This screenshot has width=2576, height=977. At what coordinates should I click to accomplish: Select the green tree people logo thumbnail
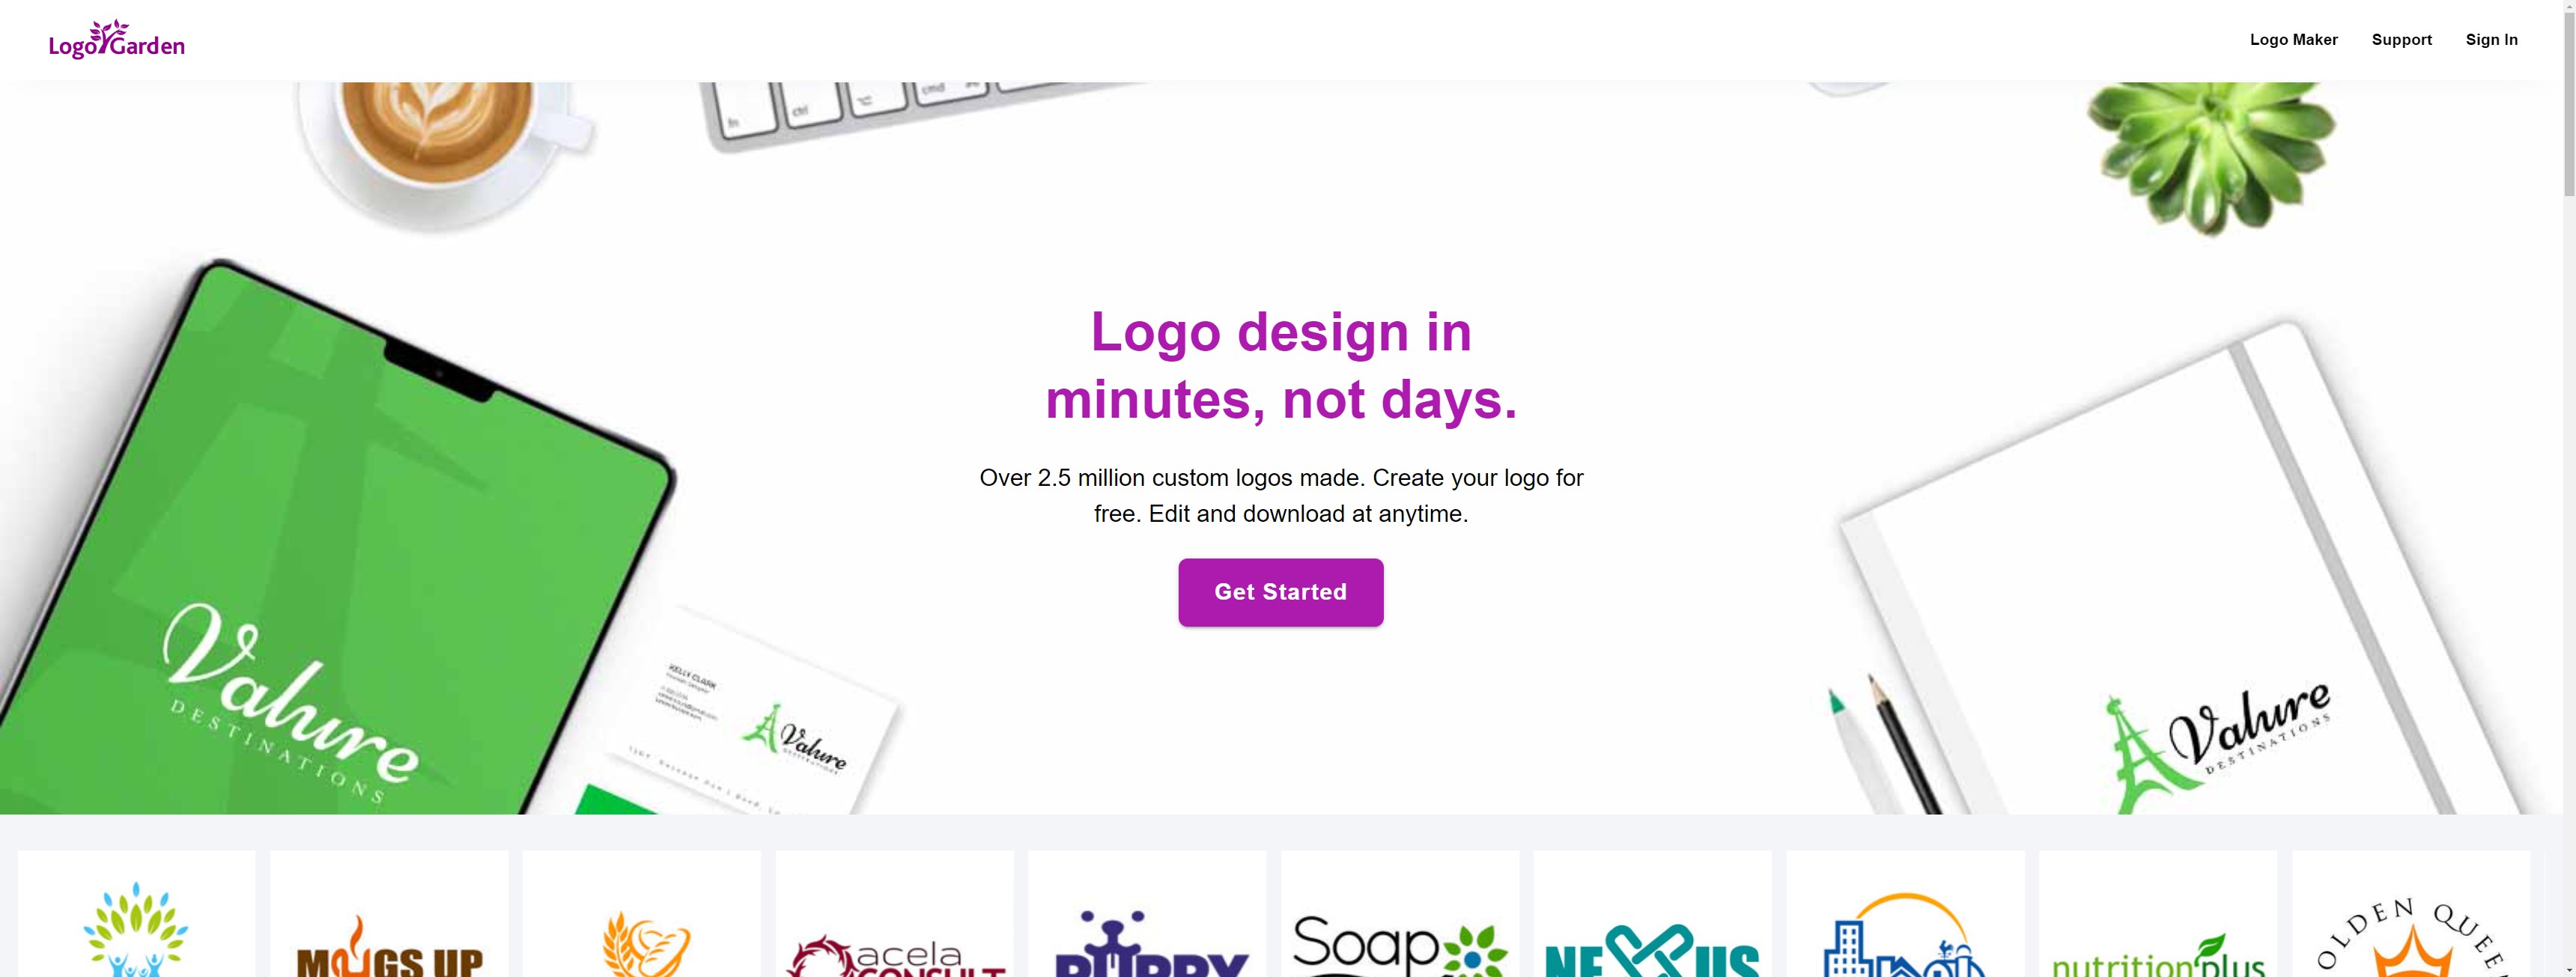tap(136, 914)
